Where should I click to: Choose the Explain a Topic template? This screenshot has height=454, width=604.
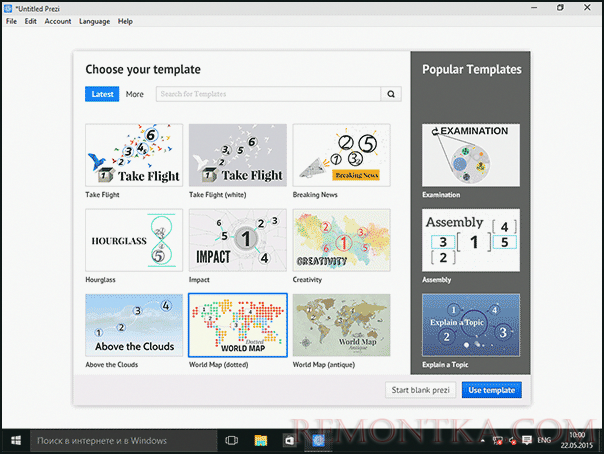(x=471, y=325)
